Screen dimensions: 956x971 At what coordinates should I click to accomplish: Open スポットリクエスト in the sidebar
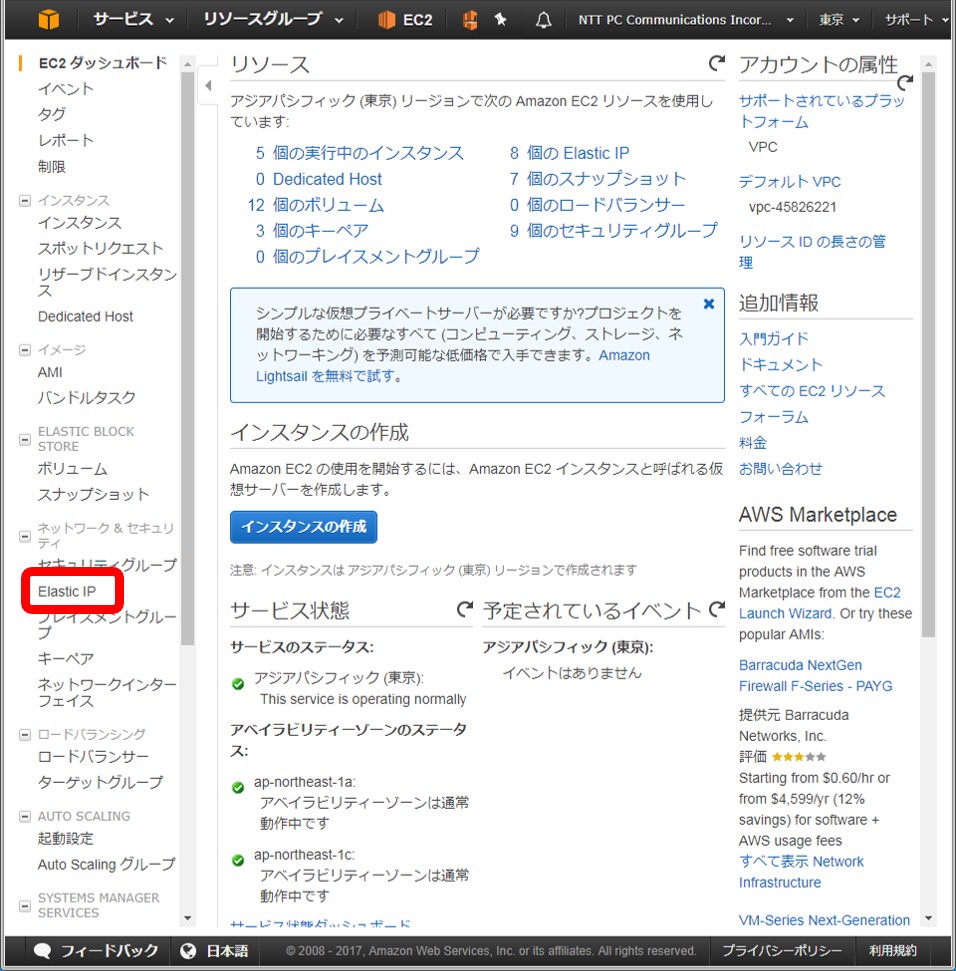[100, 248]
